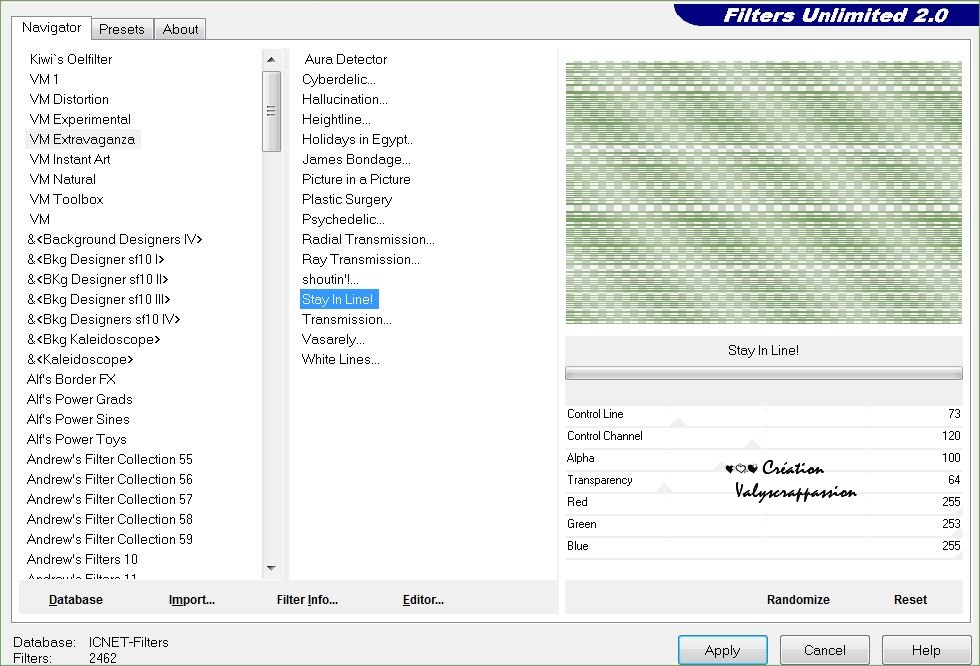Viewport: 980px width, 666px height.
Task: Click the Apply button
Action: 722,650
